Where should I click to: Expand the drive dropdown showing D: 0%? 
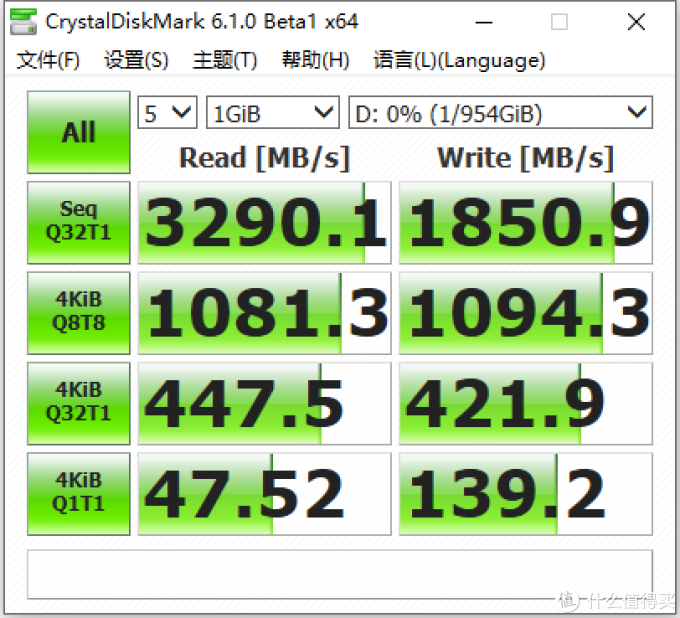500,112
